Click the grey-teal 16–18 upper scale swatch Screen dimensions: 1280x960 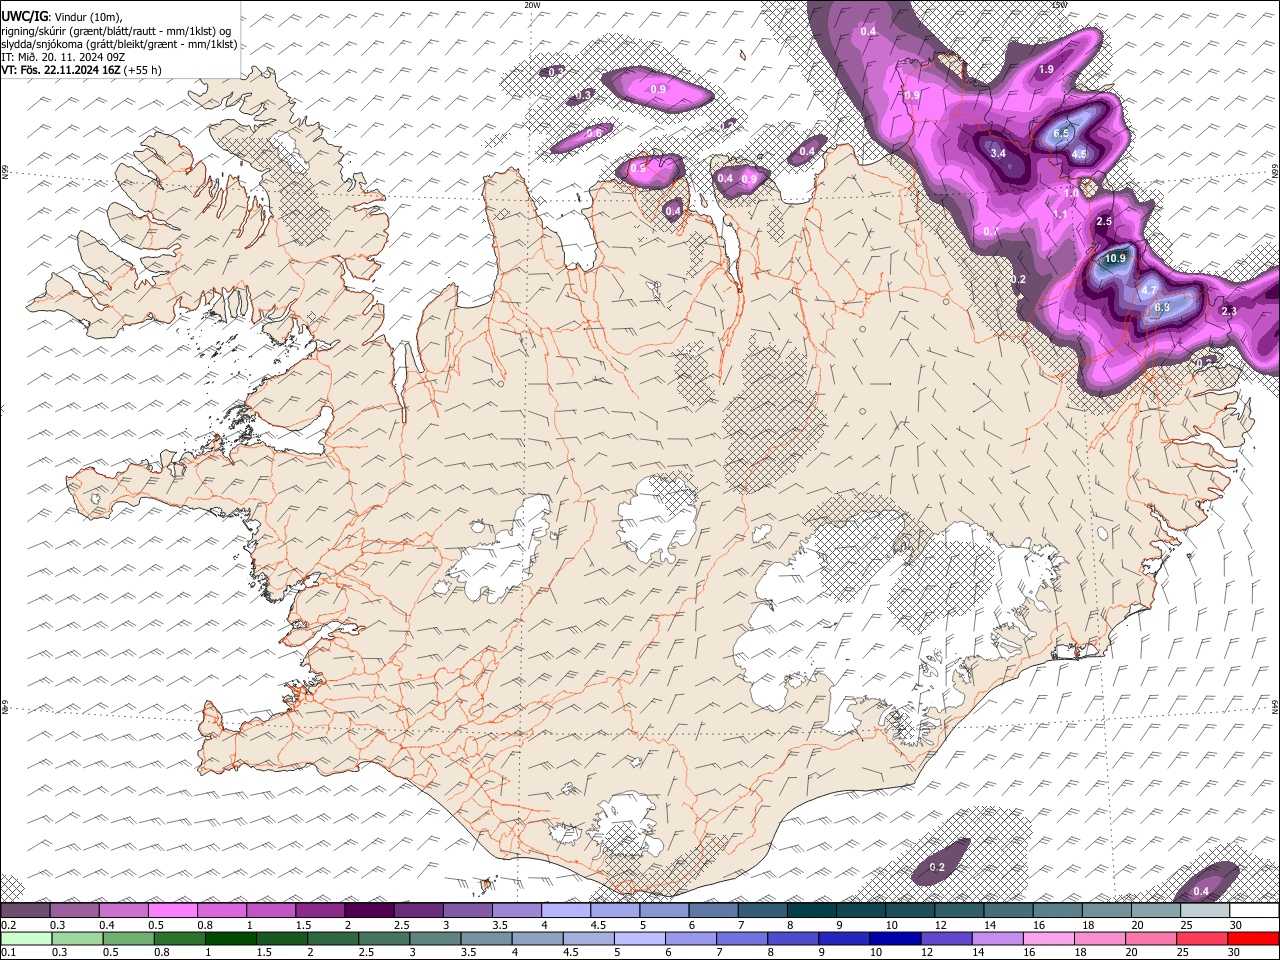coord(1057,911)
